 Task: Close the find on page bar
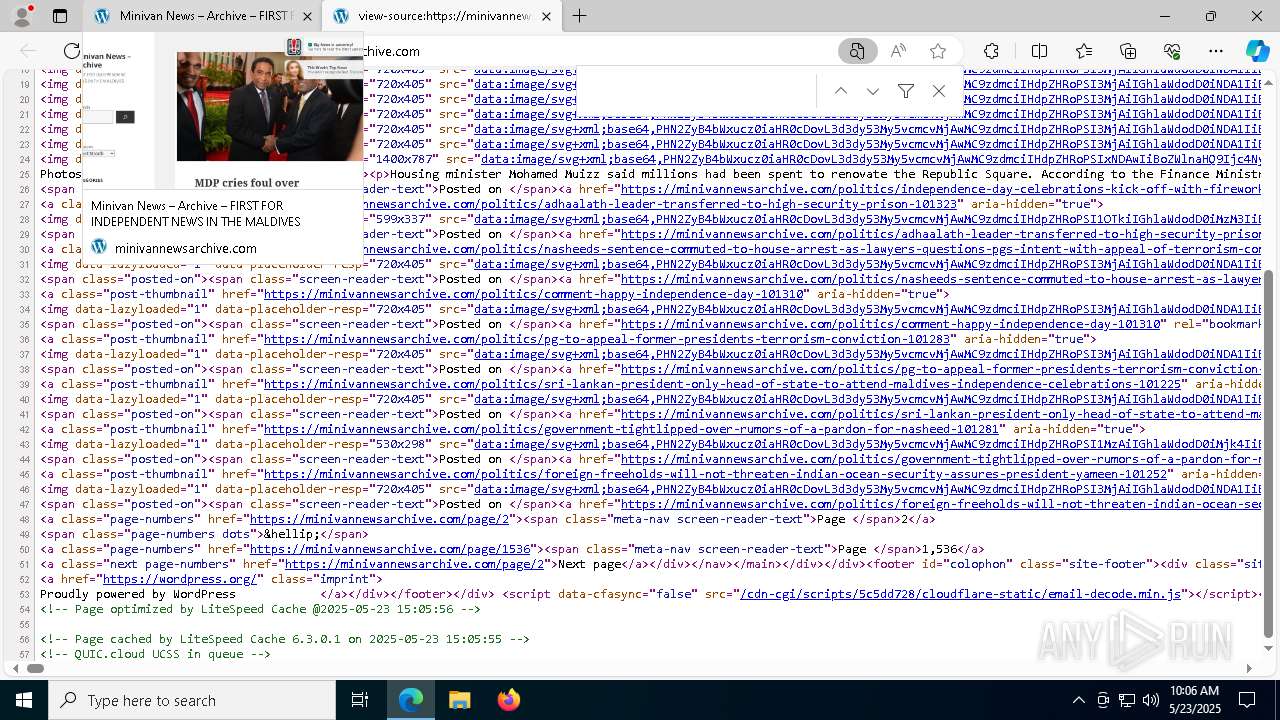[x=939, y=91]
